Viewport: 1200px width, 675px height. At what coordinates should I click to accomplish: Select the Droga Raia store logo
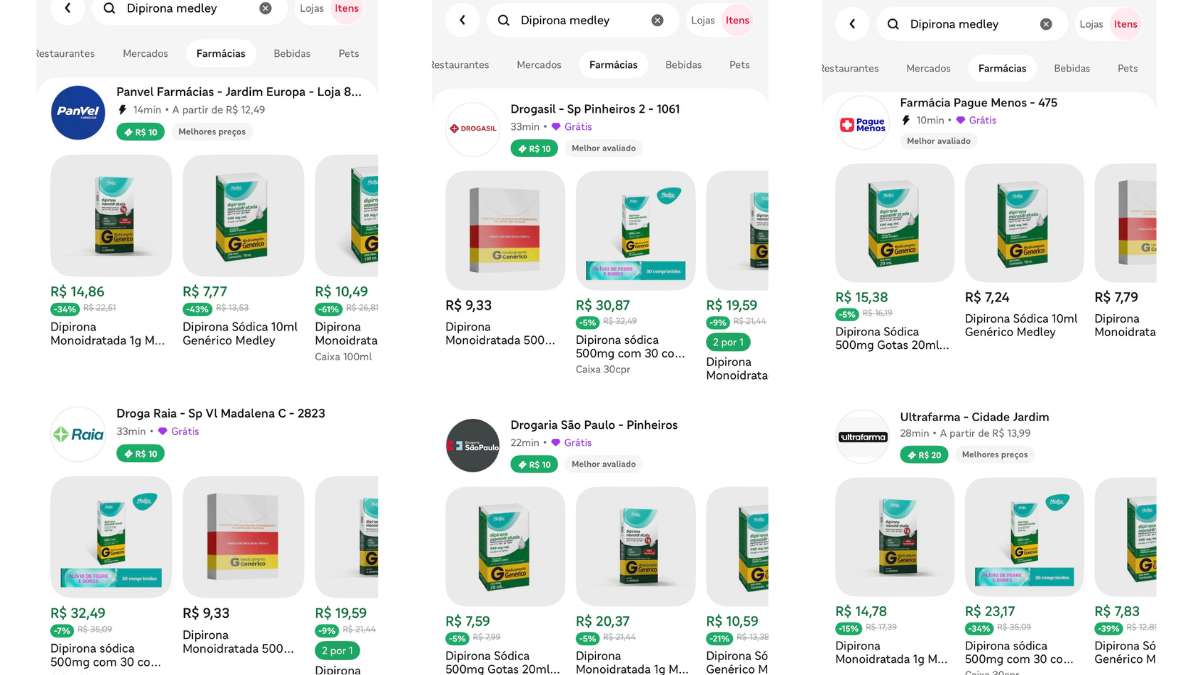78,434
